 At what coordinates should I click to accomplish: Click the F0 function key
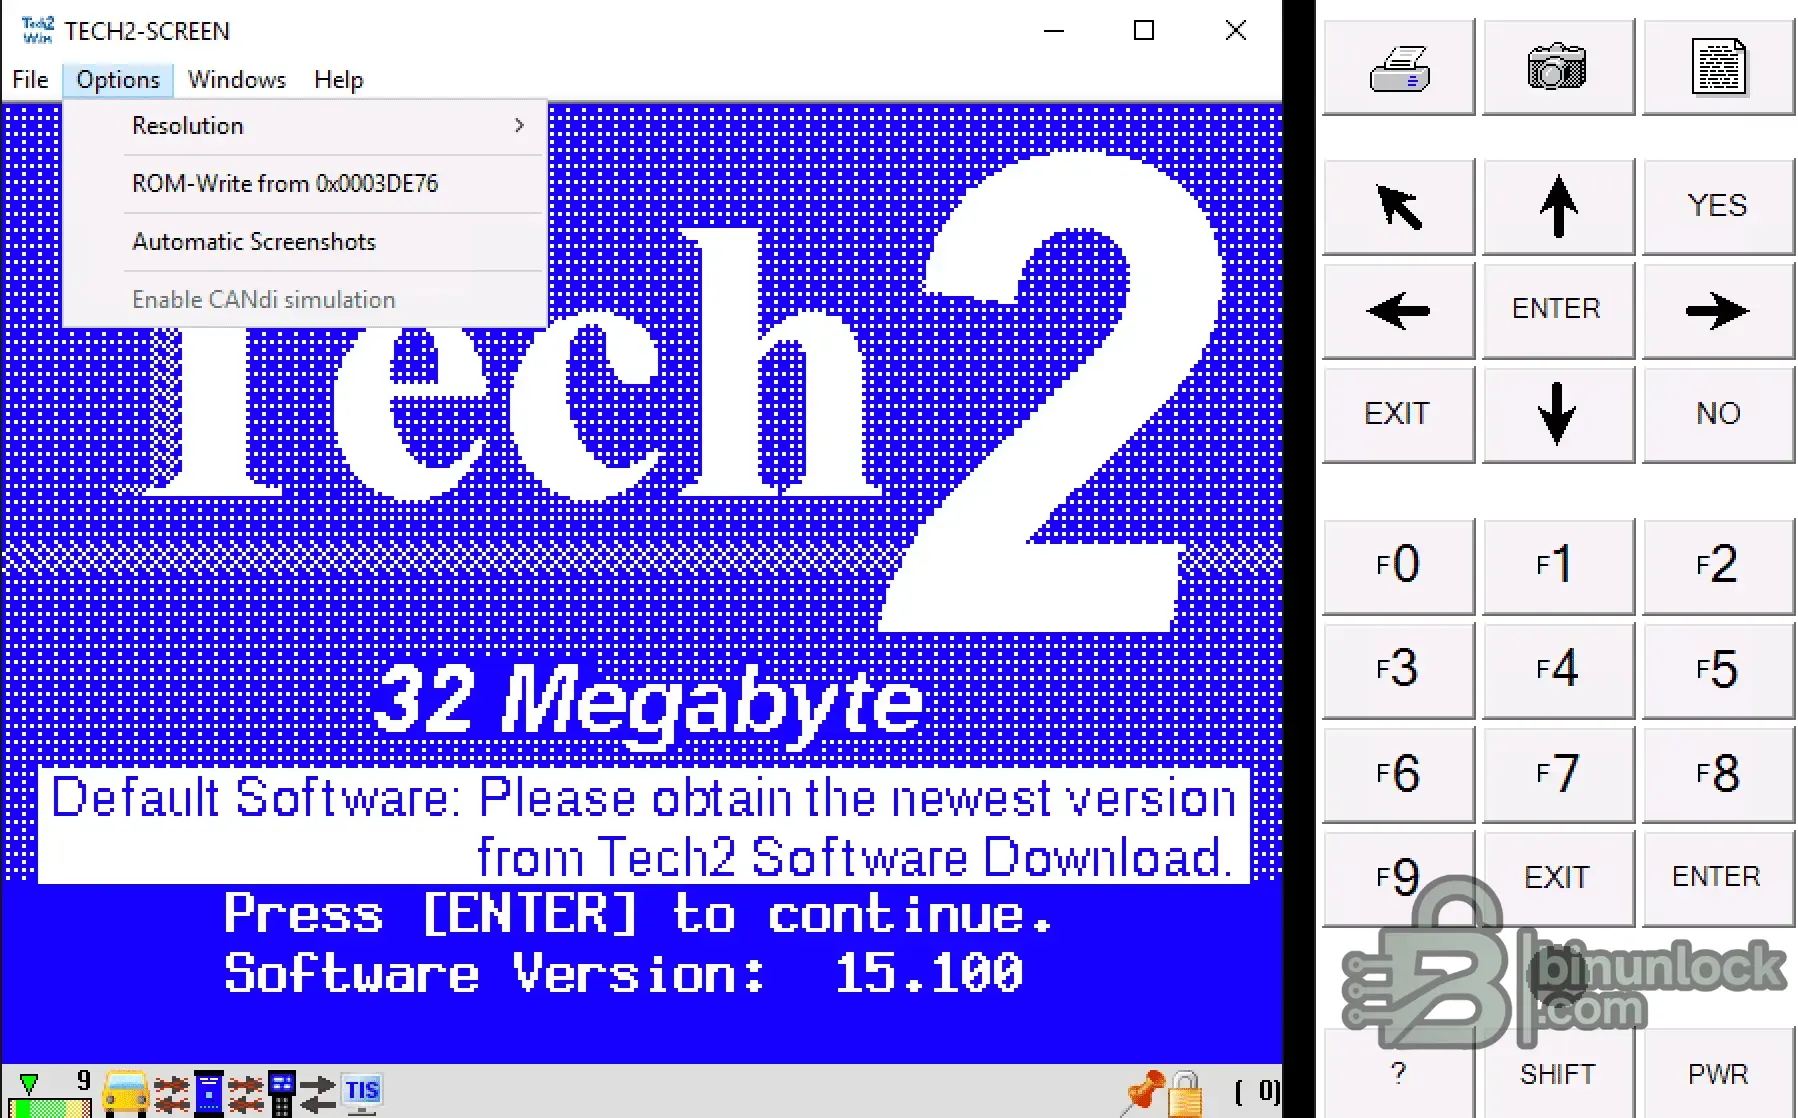click(1398, 567)
